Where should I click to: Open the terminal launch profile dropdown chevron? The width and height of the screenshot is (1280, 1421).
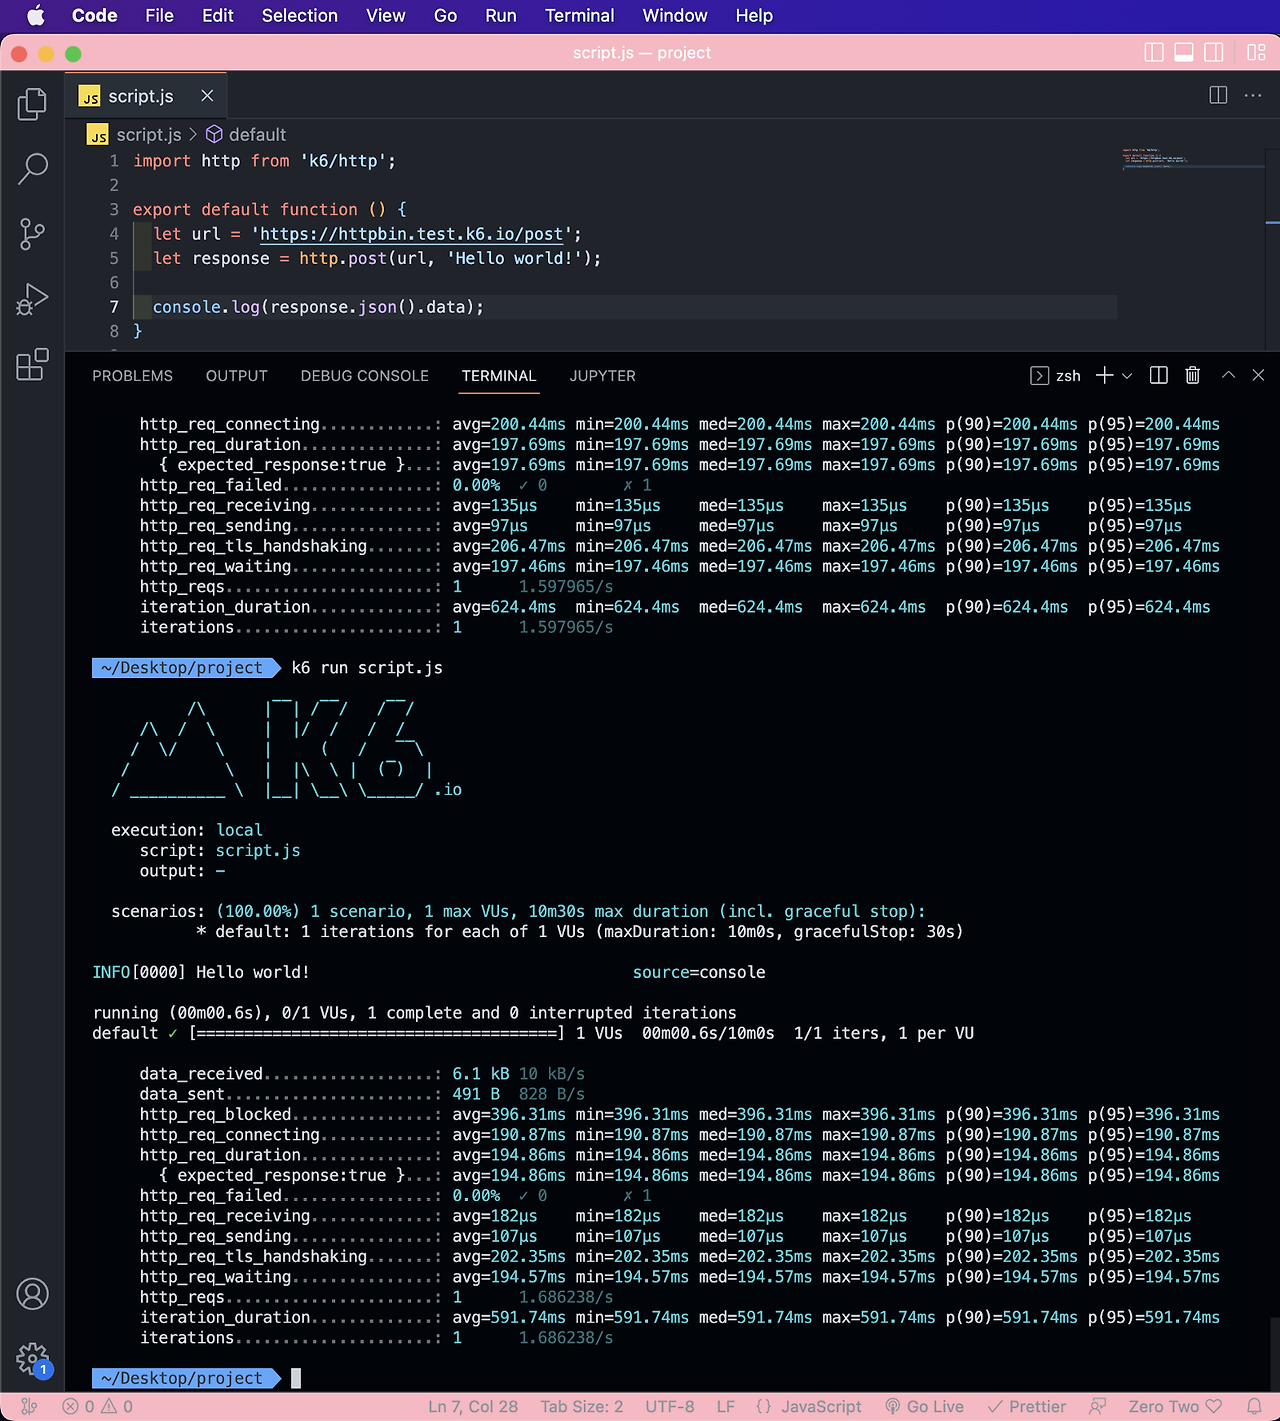pyautogui.click(x=1127, y=375)
